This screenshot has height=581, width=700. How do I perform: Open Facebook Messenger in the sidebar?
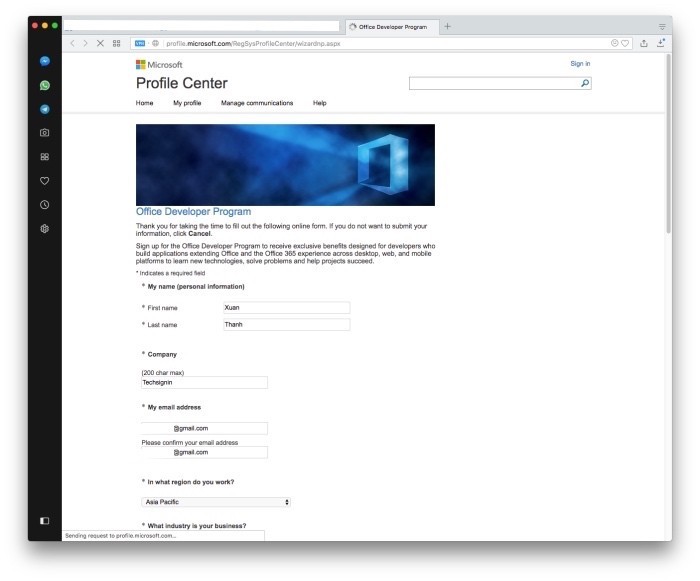pyautogui.click(x=45, y=61)
